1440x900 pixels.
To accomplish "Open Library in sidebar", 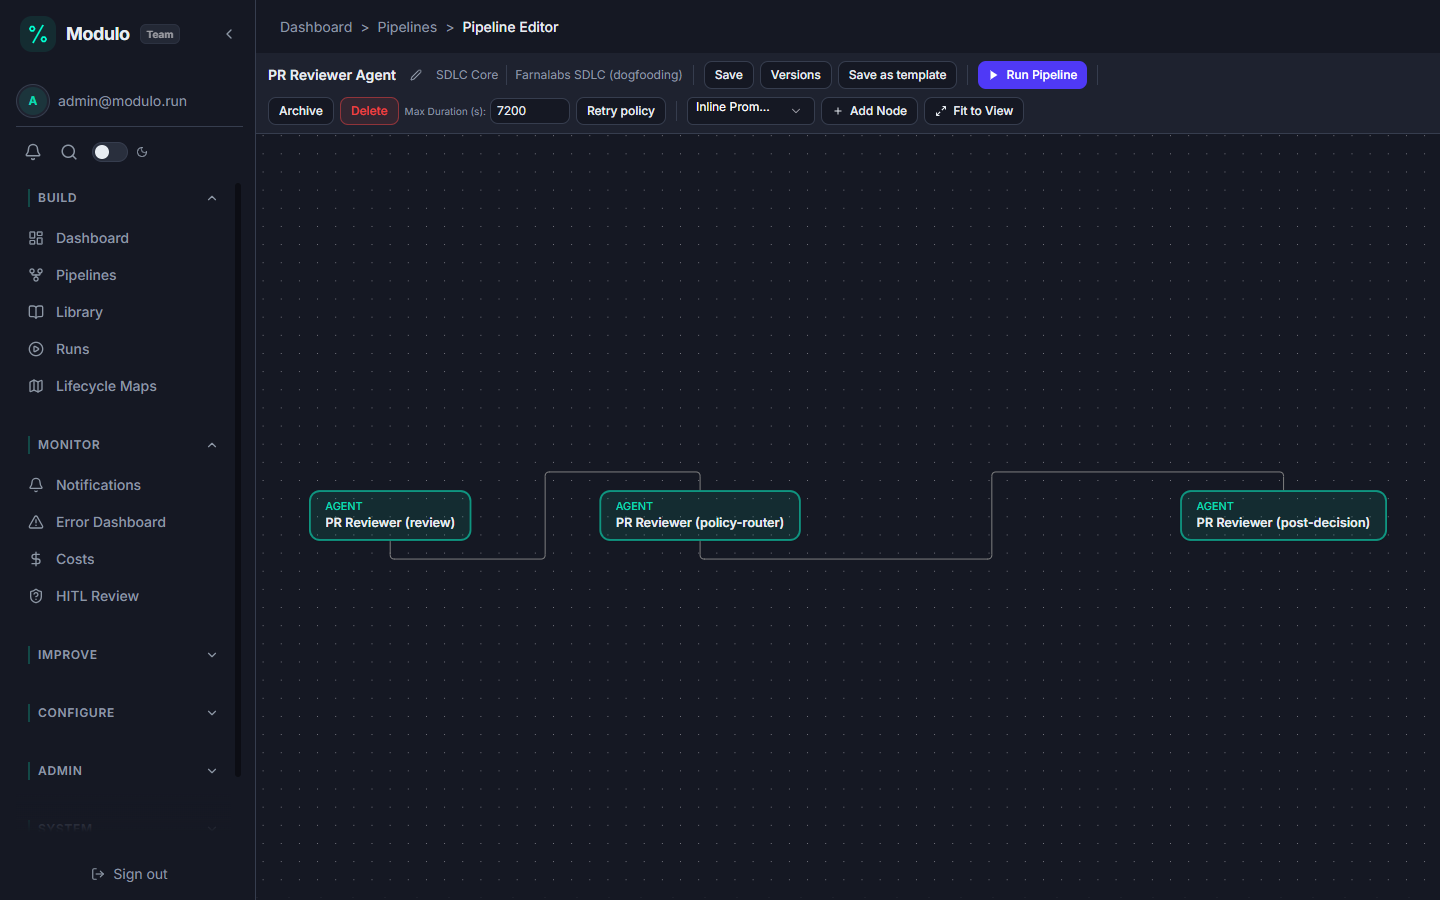I will point(124,312).
